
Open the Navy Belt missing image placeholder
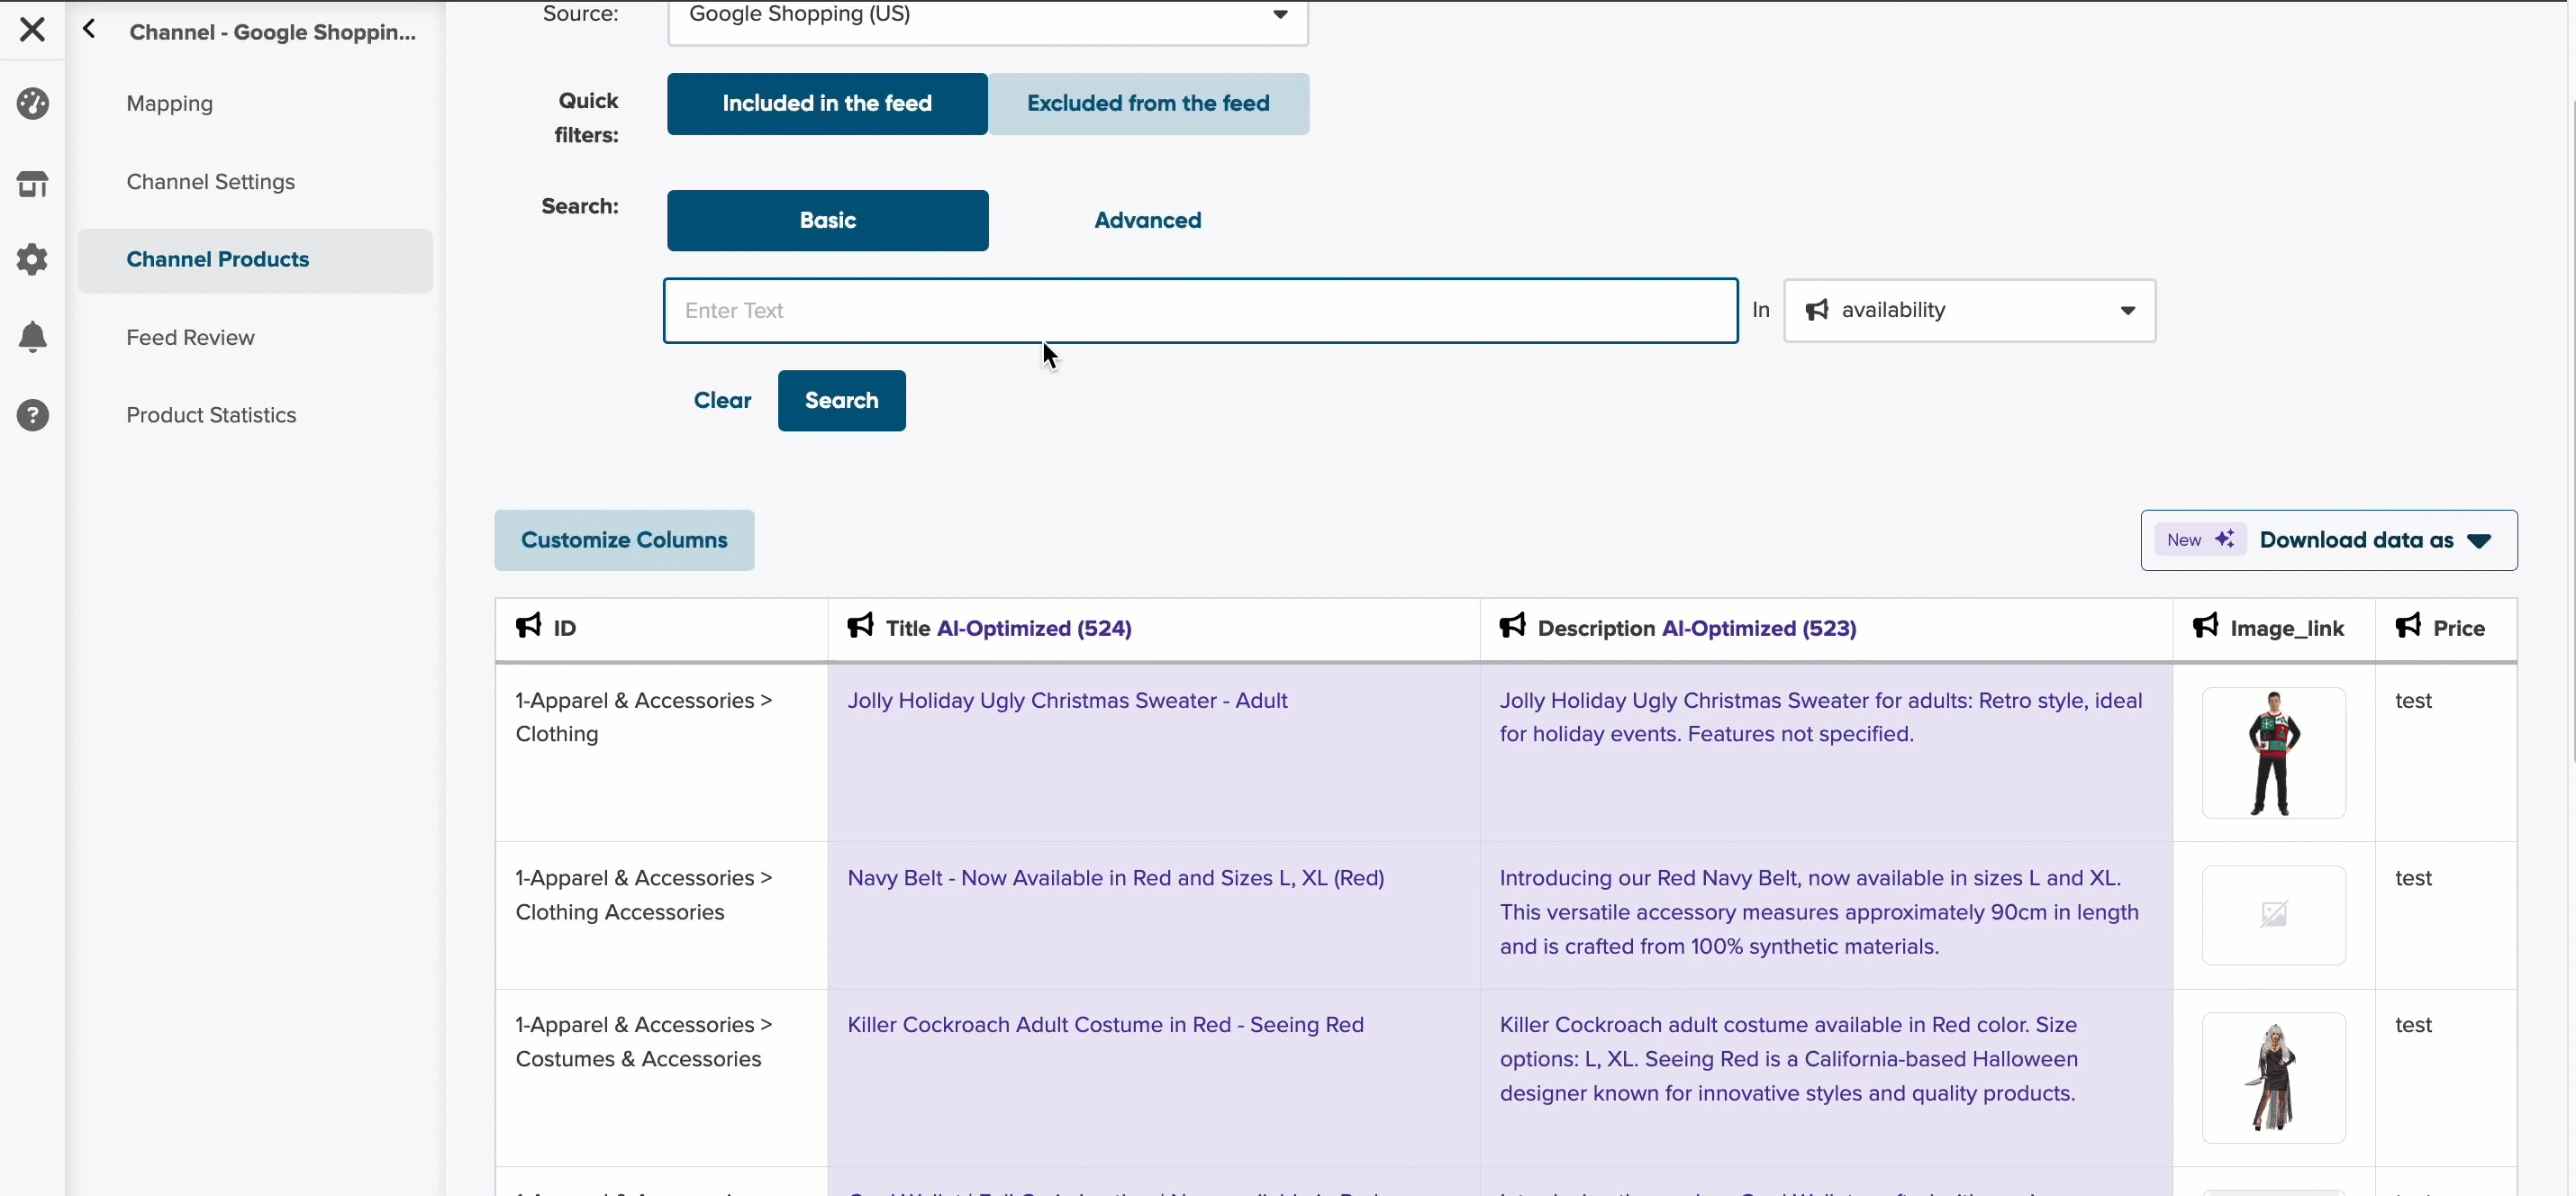(x=2273, y=914)
